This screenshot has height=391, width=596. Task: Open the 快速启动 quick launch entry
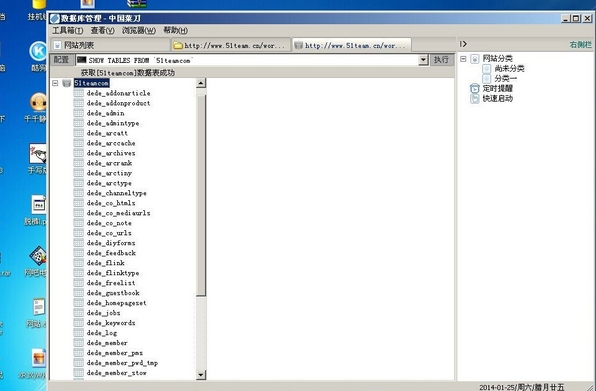click(498, 98)
